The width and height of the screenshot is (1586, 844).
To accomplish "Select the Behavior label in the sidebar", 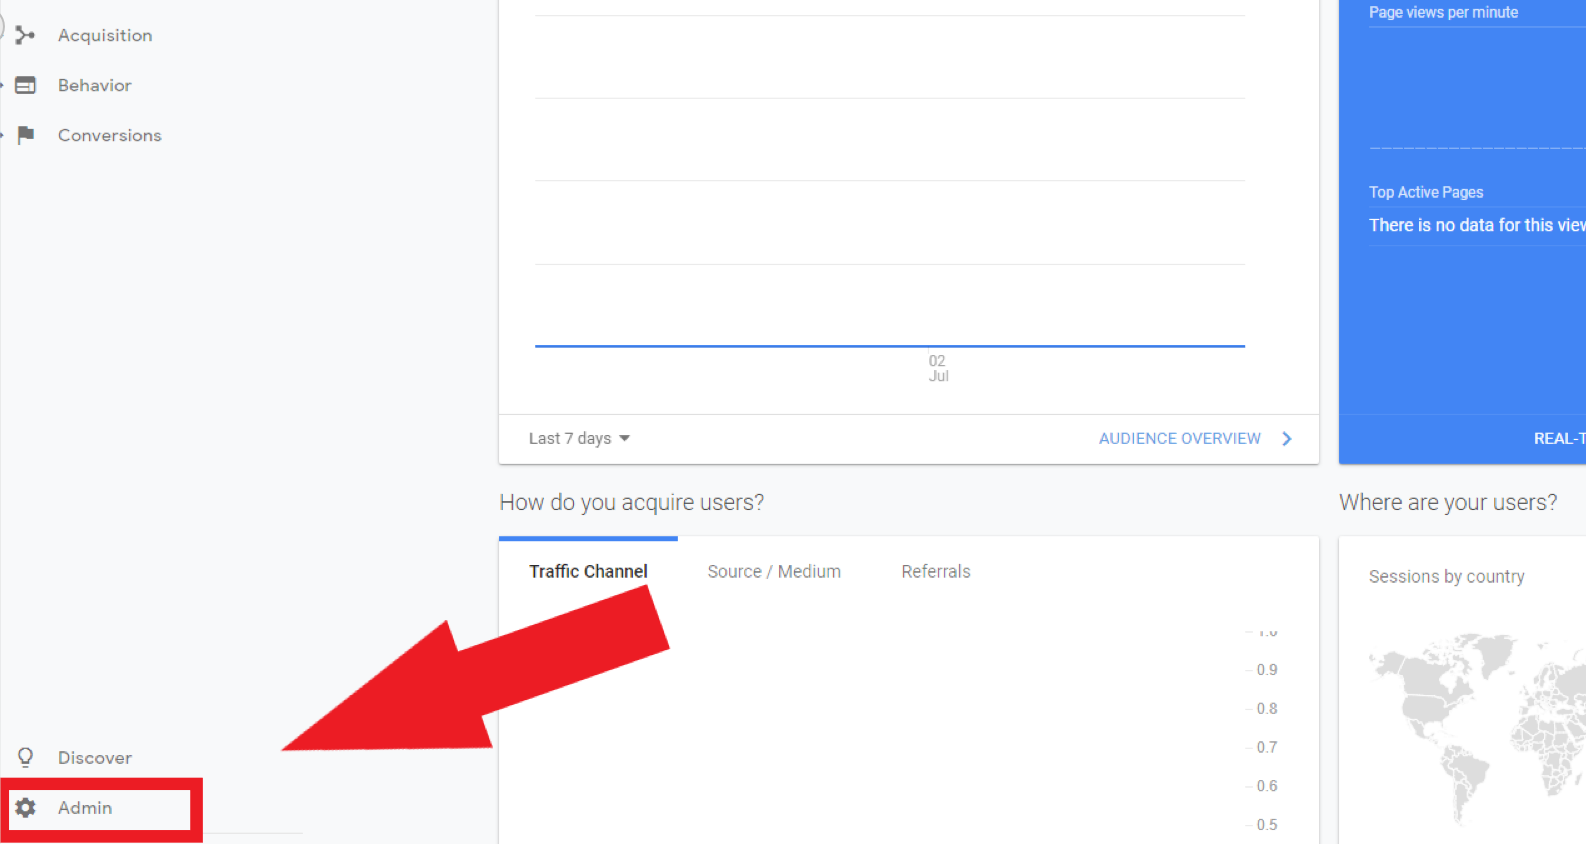I will point(95,85).
